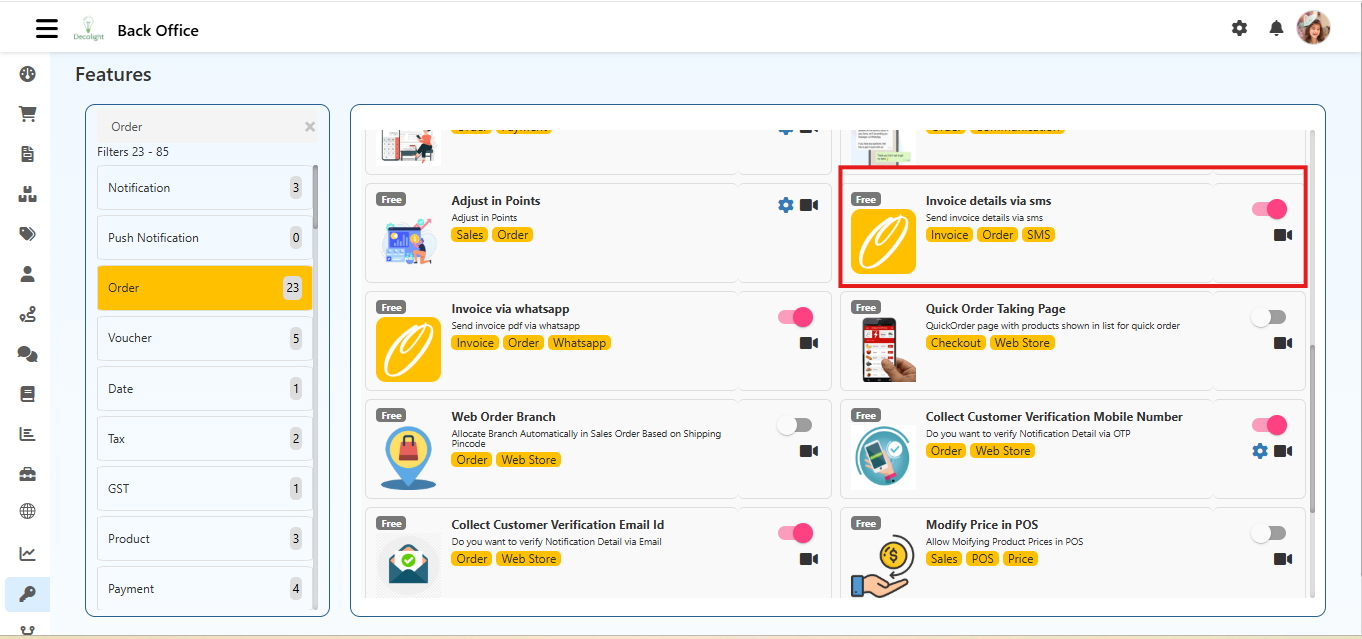Select the Notification filter category

[204, 188]
